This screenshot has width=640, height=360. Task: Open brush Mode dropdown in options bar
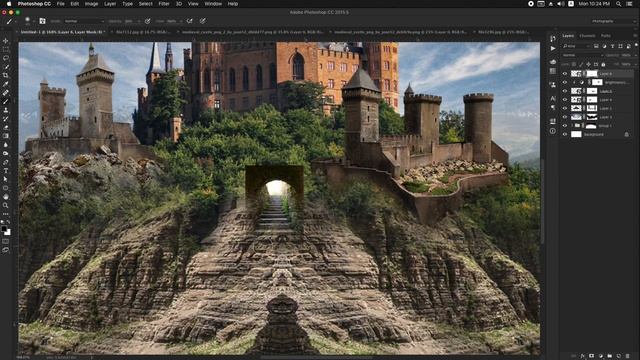pyautogui.click(x=84, y=21)
